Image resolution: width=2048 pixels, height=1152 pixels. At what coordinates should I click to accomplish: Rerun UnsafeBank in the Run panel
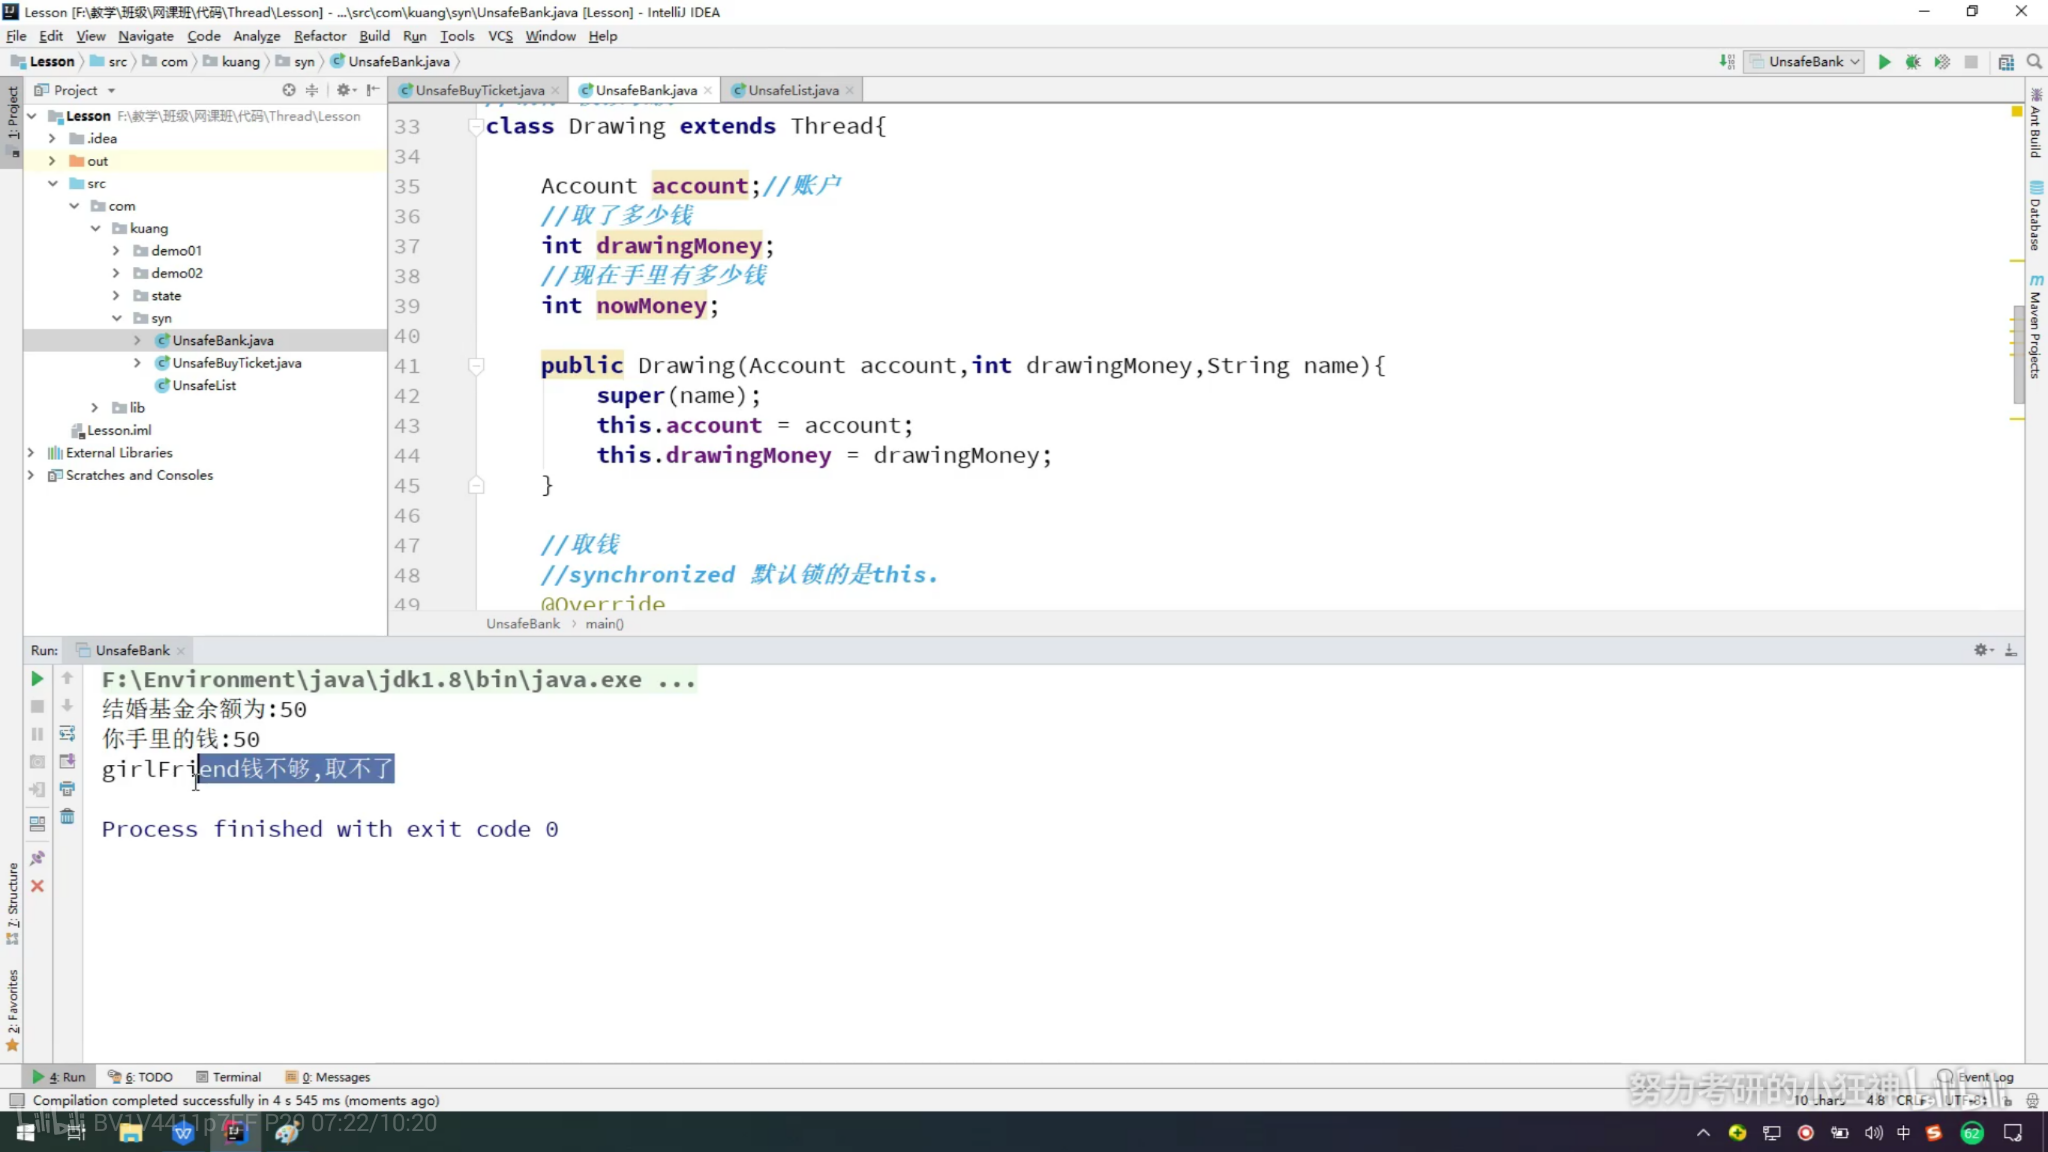37,679
